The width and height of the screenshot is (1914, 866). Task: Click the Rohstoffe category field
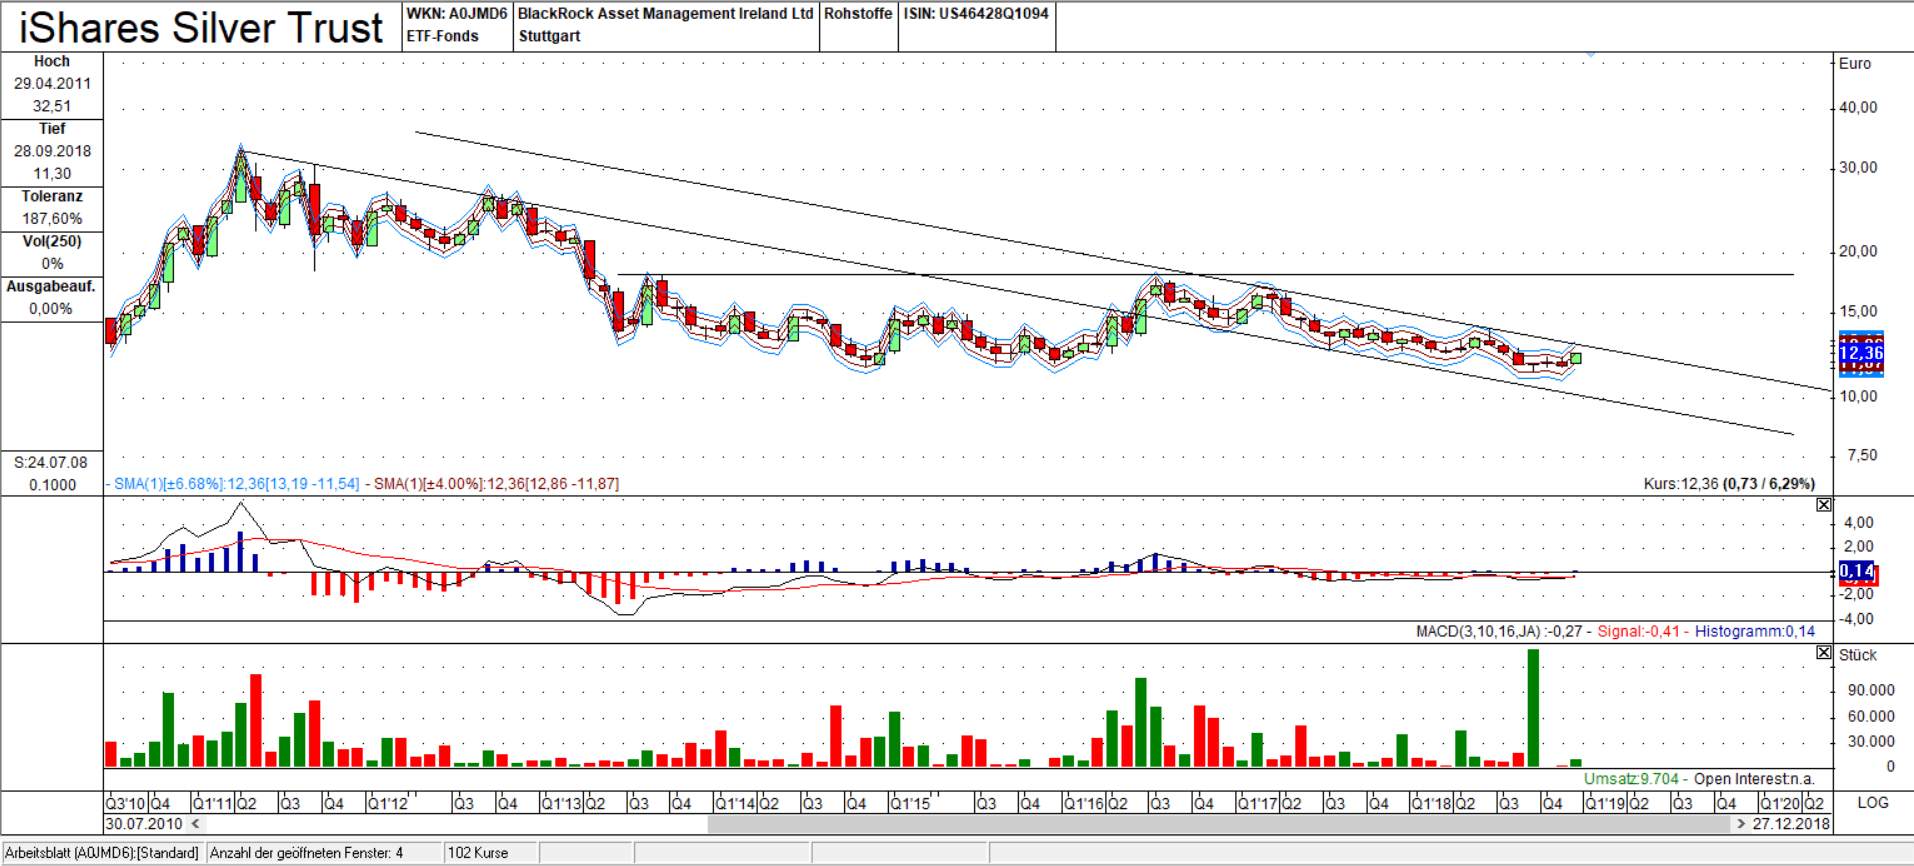point(858,14)
